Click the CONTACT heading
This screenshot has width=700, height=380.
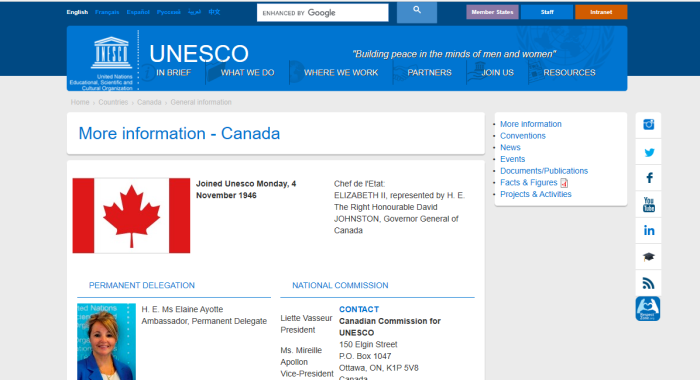coord(359,309)
